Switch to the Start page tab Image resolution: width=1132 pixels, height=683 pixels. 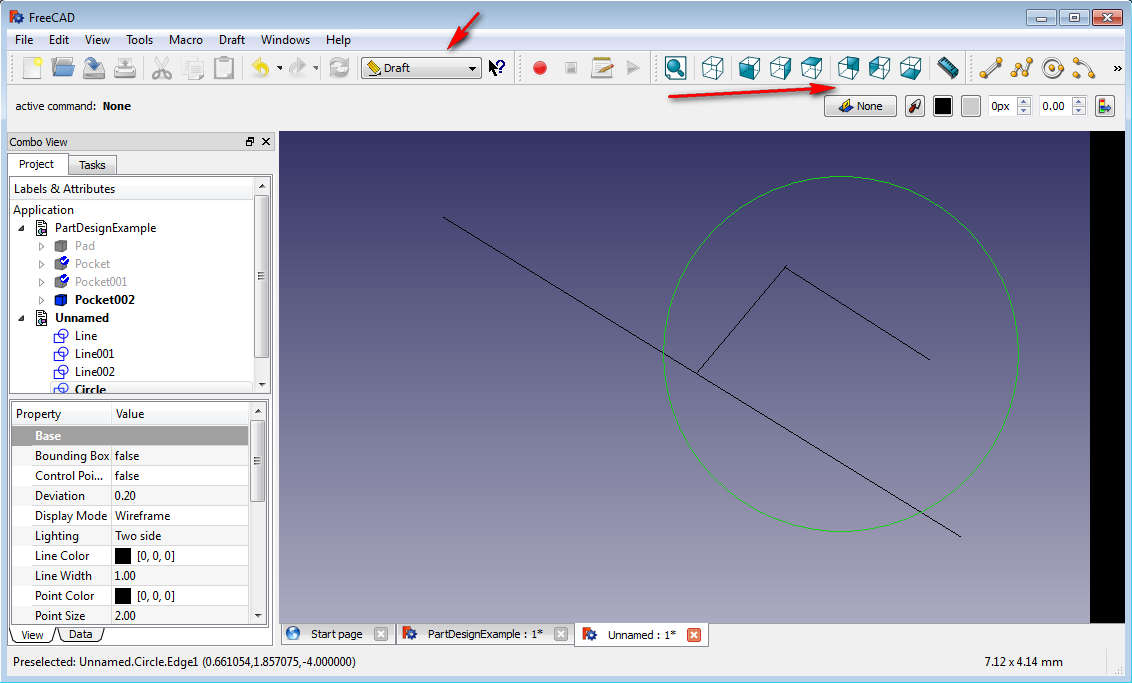click(336, 634)
